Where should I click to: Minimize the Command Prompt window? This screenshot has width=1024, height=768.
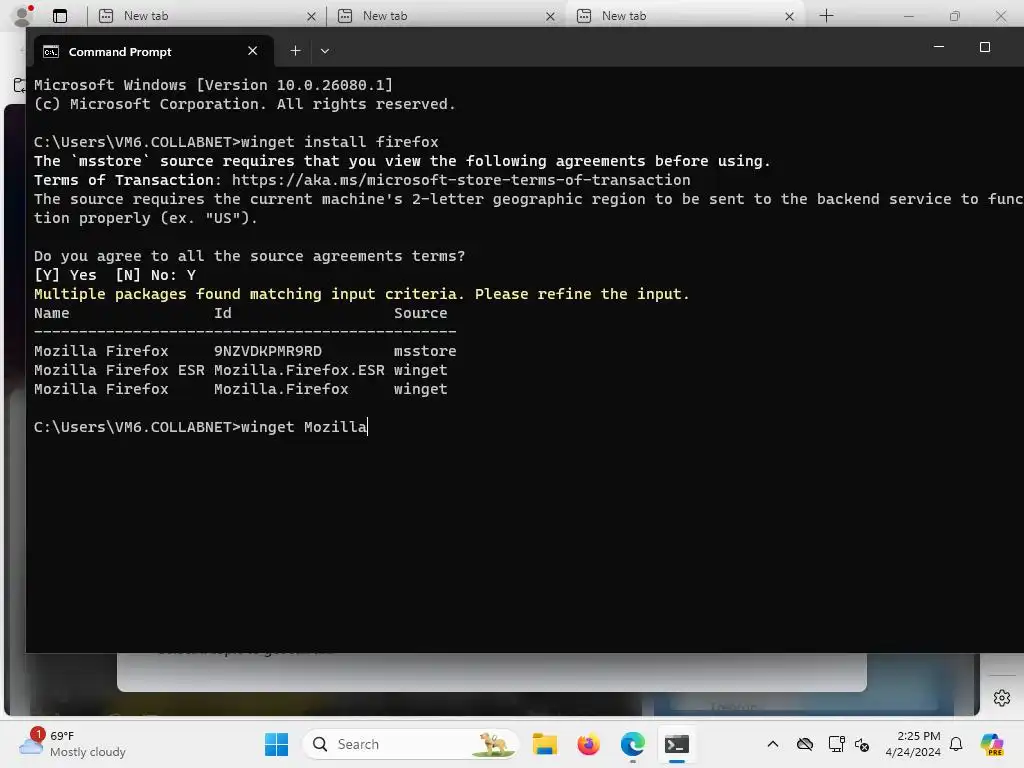pyautogui.click(x=939, y=47)
